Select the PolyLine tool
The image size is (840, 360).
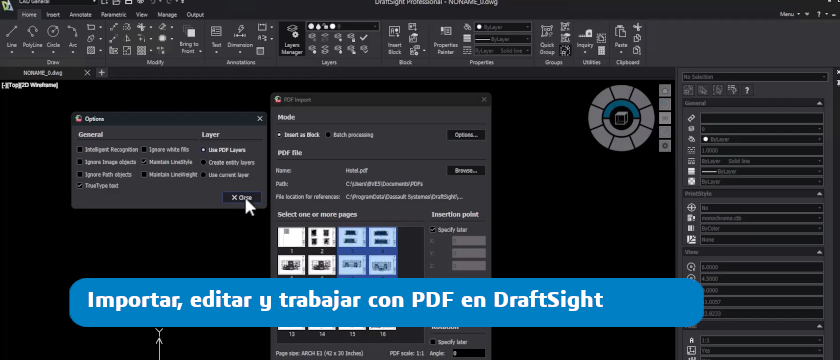(x=33, y=37)
